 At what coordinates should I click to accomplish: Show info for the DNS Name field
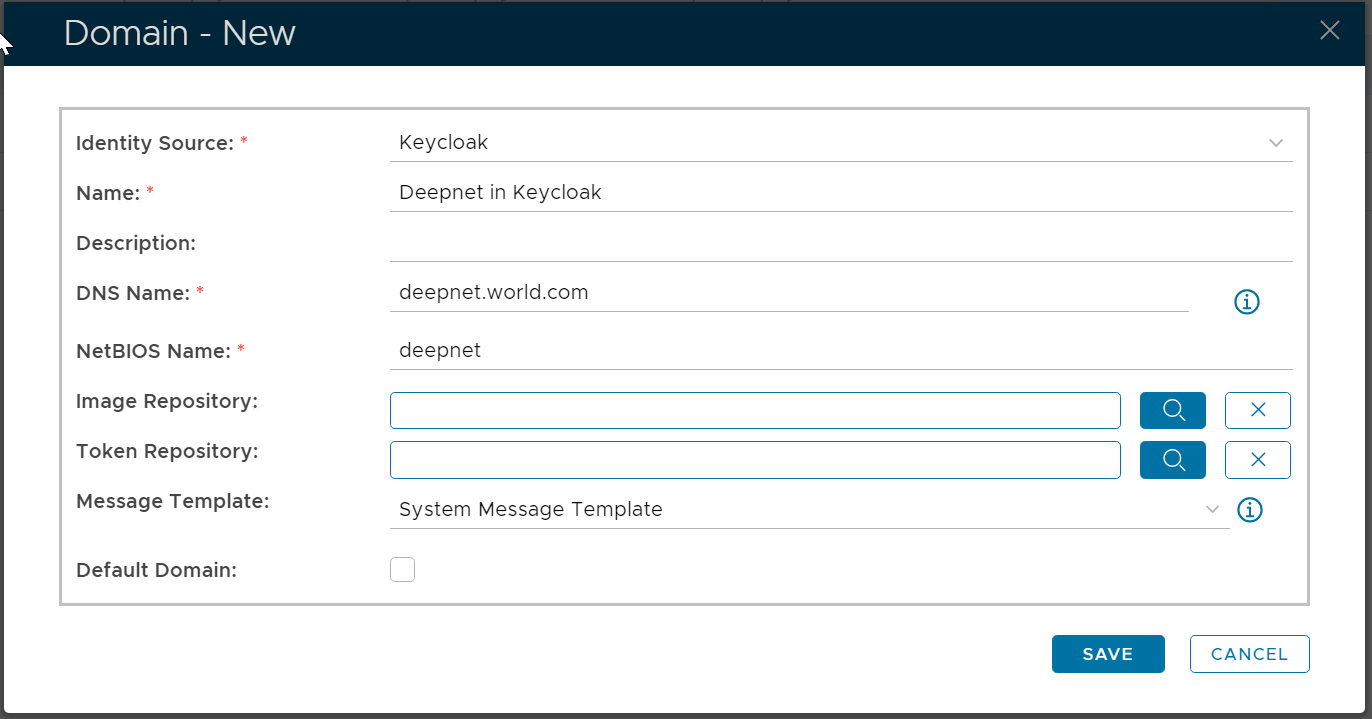pyautogui.click(x=1246, y=302)
